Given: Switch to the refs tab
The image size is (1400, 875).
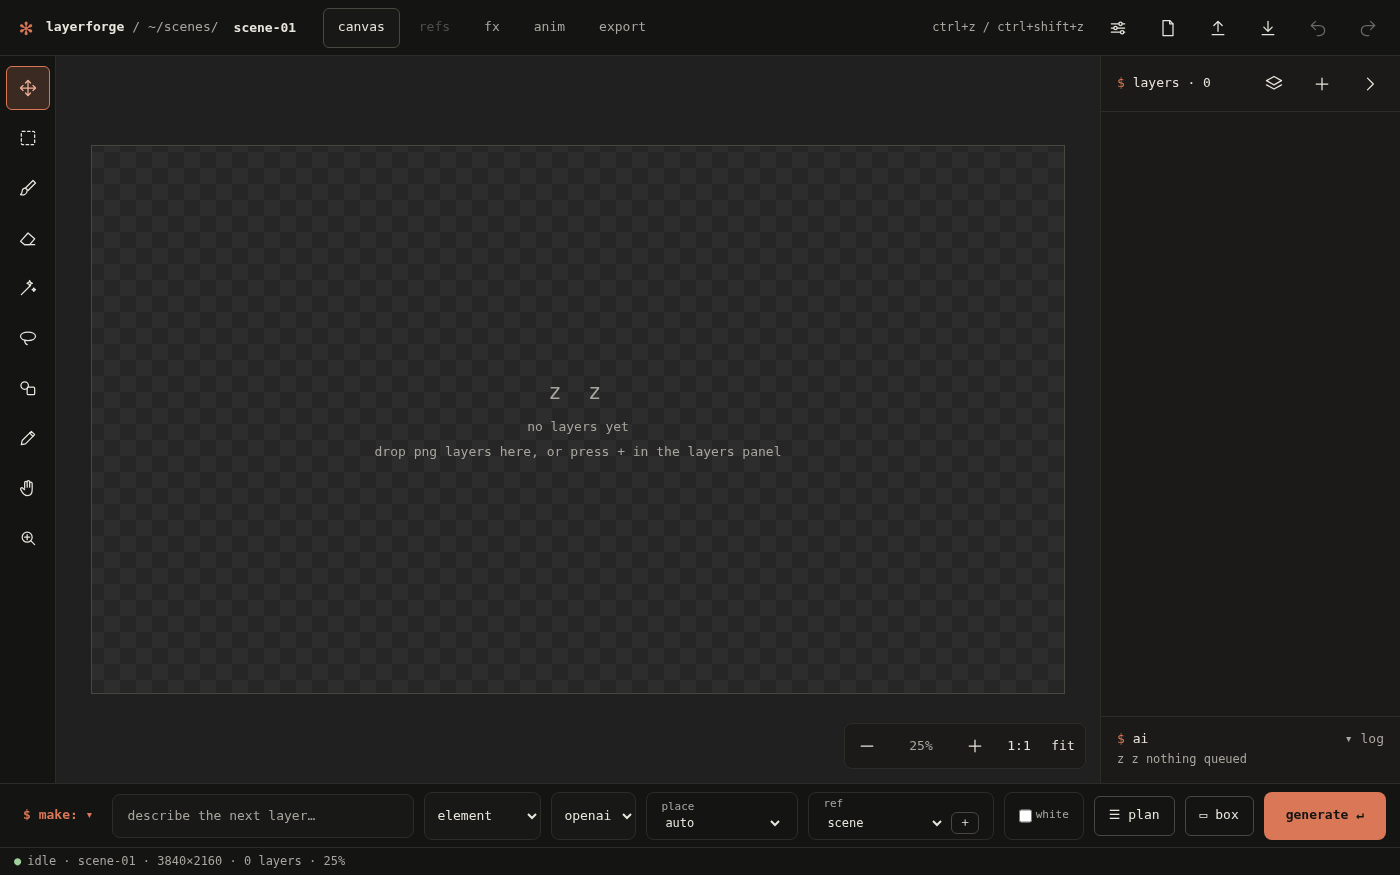Looking at the screenshot, I should point(434,28).
